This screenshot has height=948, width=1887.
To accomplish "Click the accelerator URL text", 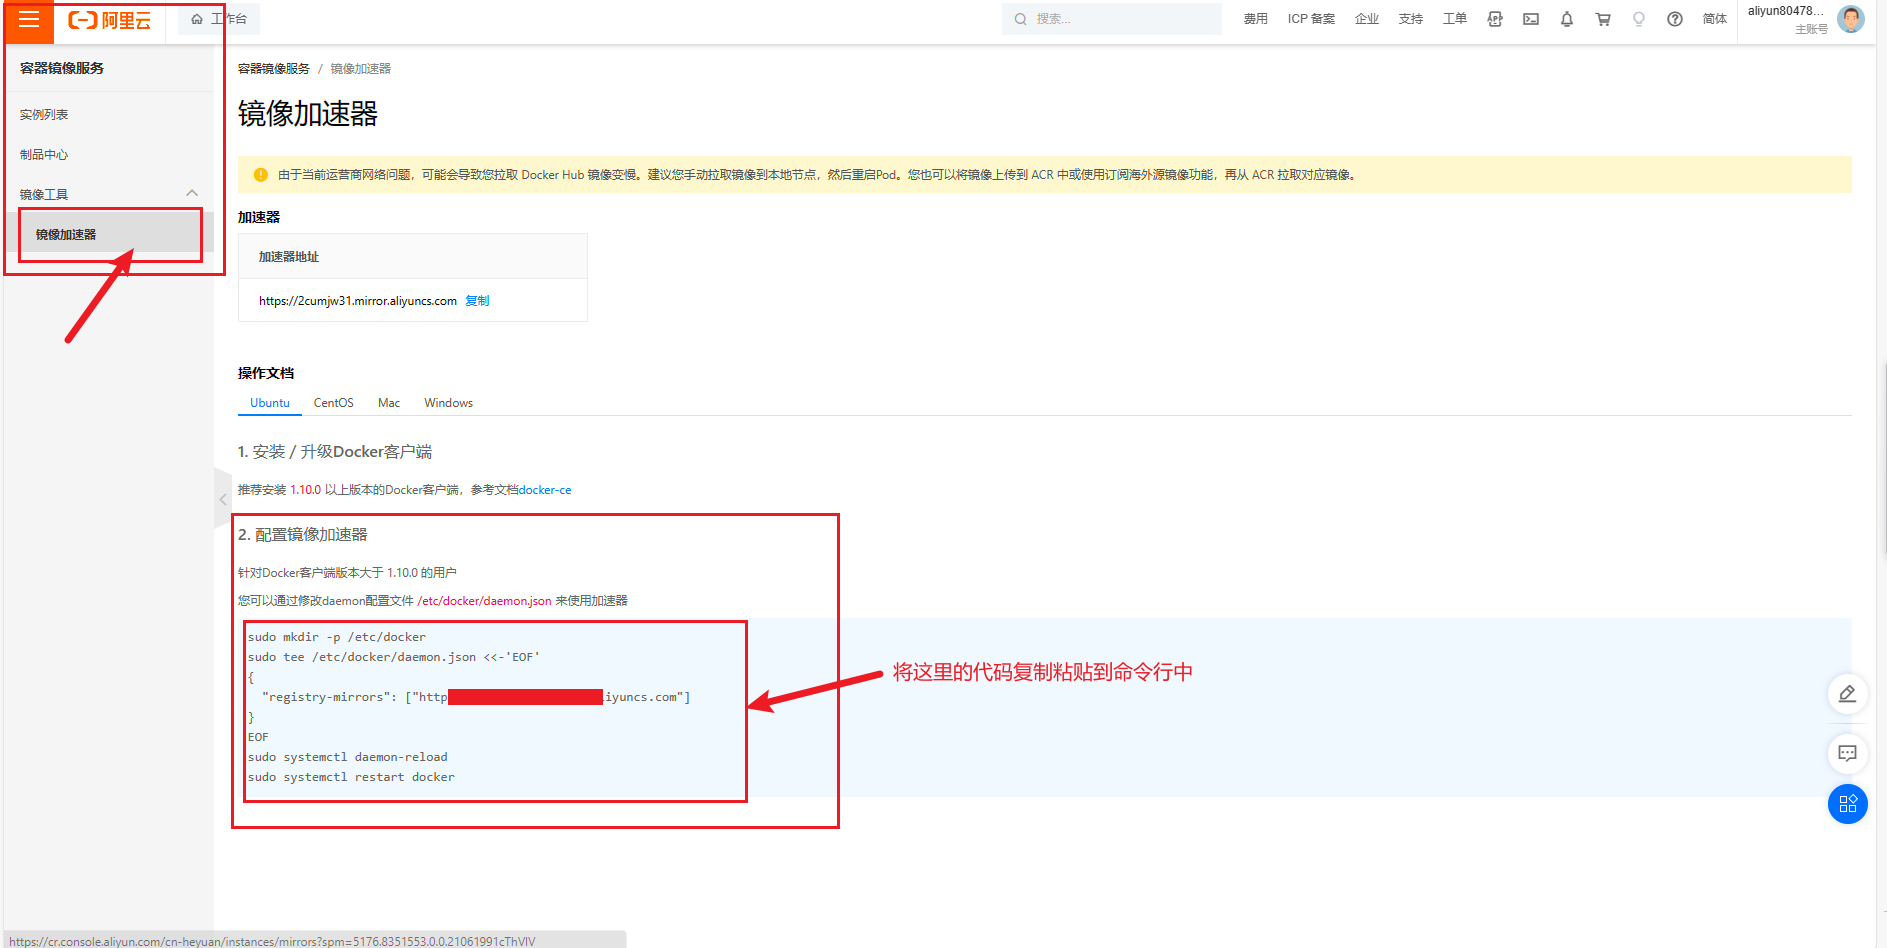I will [358, 301].
